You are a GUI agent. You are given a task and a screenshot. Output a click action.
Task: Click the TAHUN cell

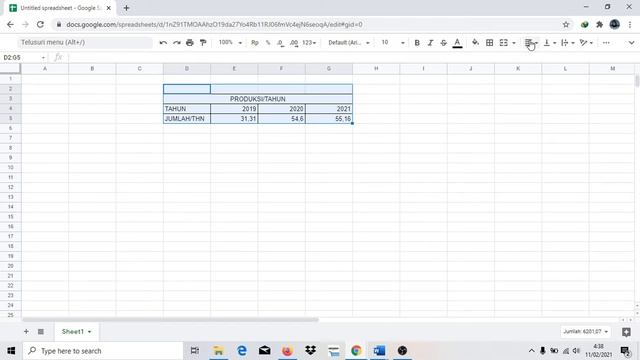tap(187, 109)
